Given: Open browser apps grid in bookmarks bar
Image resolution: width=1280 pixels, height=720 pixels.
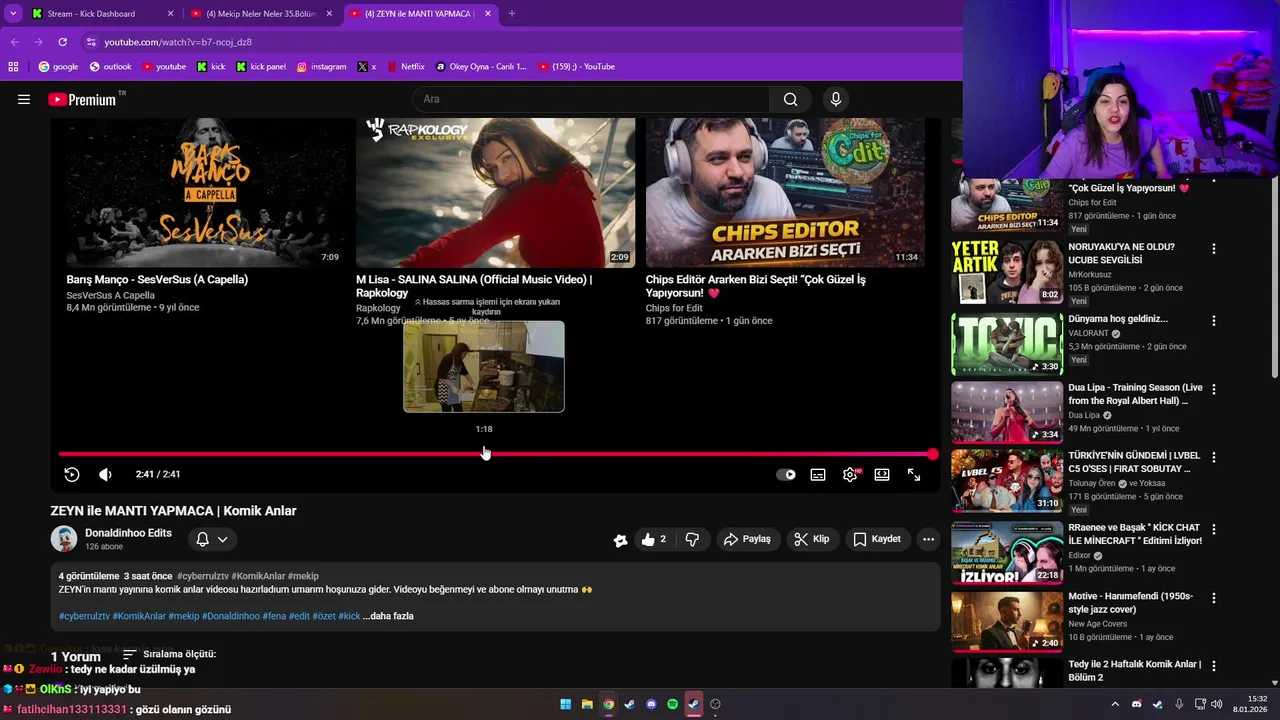Looking at the screenshot, I should (13, 67).
